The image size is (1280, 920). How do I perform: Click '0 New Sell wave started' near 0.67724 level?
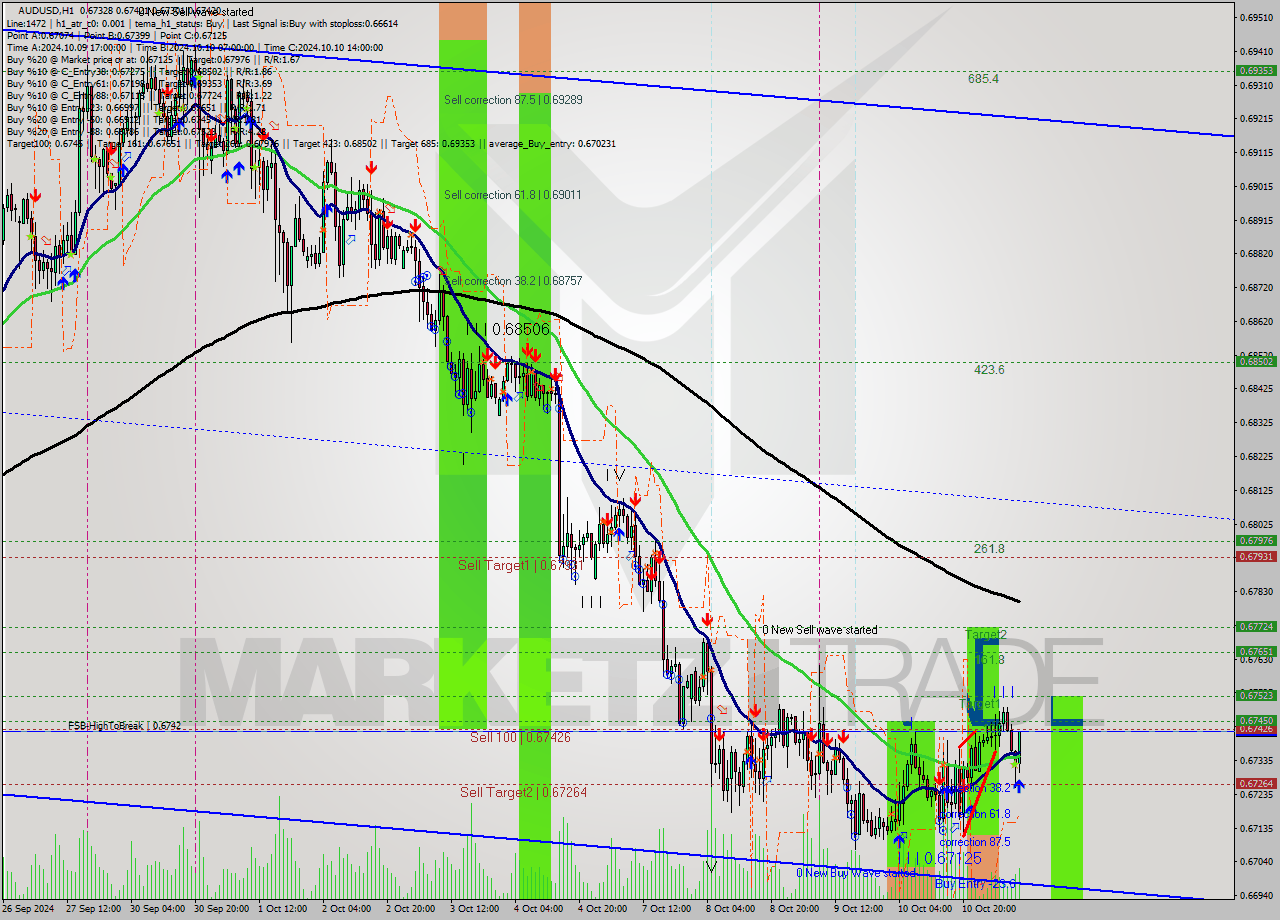pyautogui.click(x=820, y=630)
